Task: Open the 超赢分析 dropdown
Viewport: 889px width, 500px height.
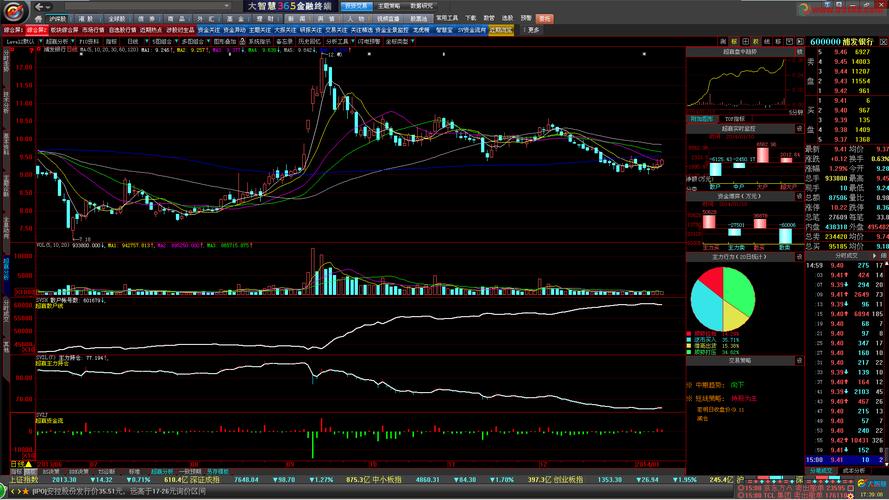Action: pyautogui.click(x=73, y=41)
